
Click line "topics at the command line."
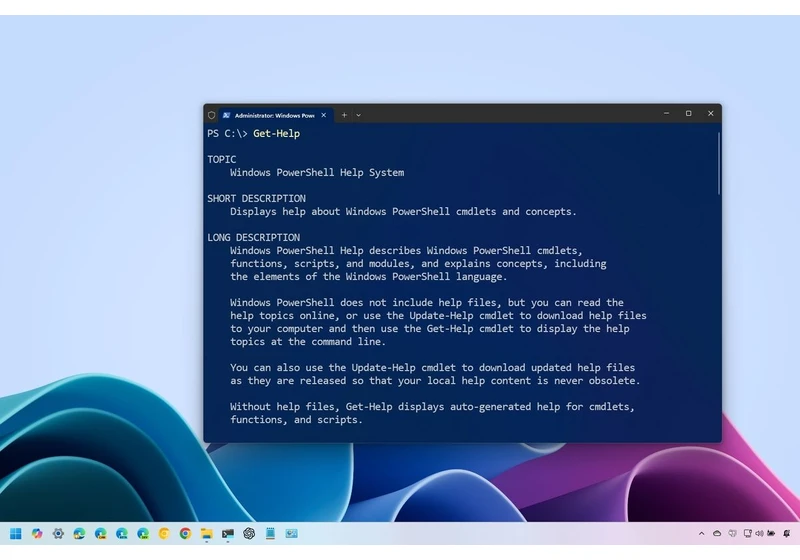point(308,342)
